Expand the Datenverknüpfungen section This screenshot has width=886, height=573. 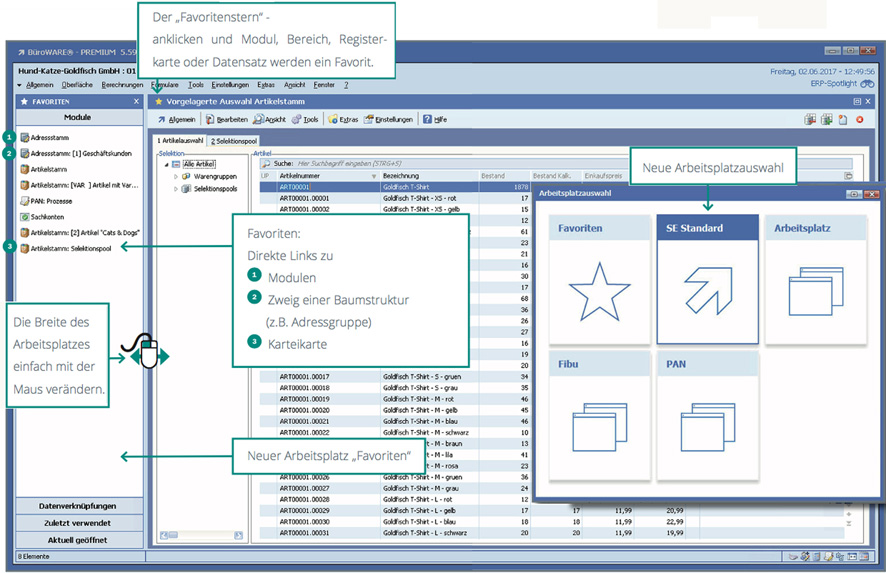click(x=79, y=505)
